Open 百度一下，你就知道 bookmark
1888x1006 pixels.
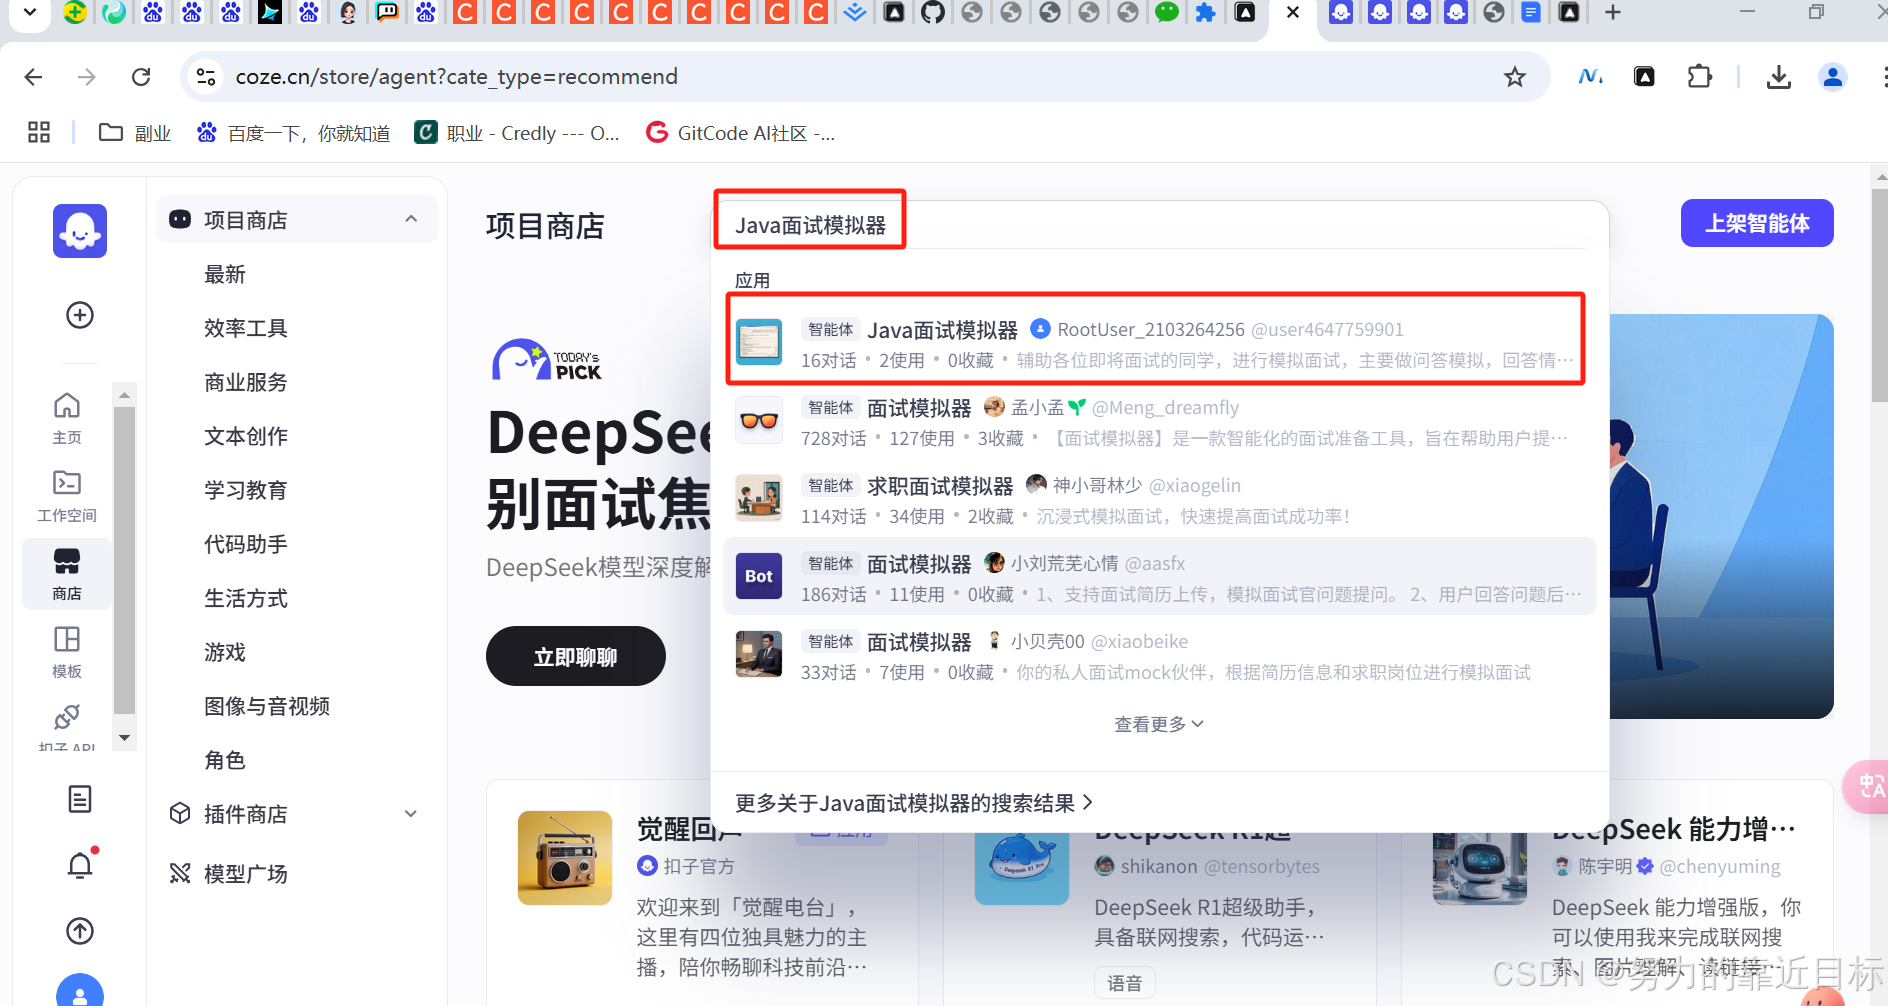[293, 133]
